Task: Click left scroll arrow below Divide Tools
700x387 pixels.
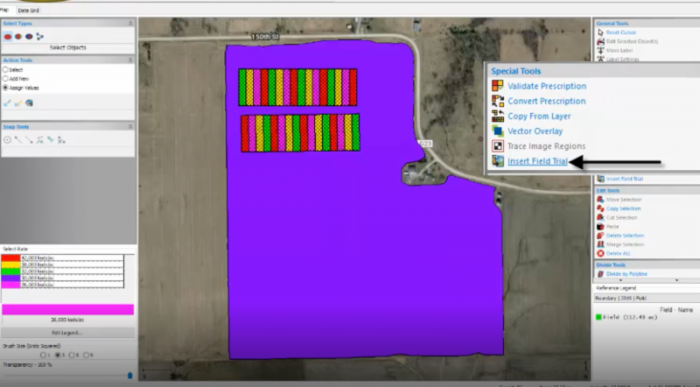Action: coord(621,280)
